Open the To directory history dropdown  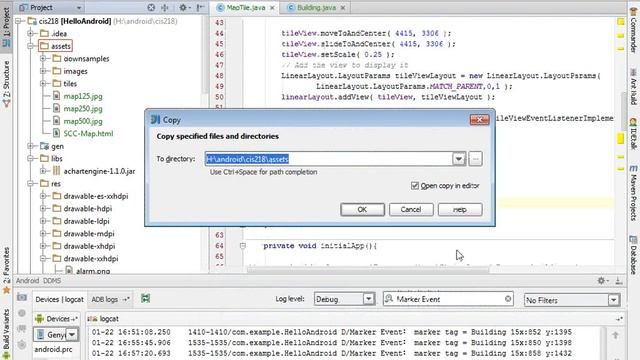[x=459, y=159]
